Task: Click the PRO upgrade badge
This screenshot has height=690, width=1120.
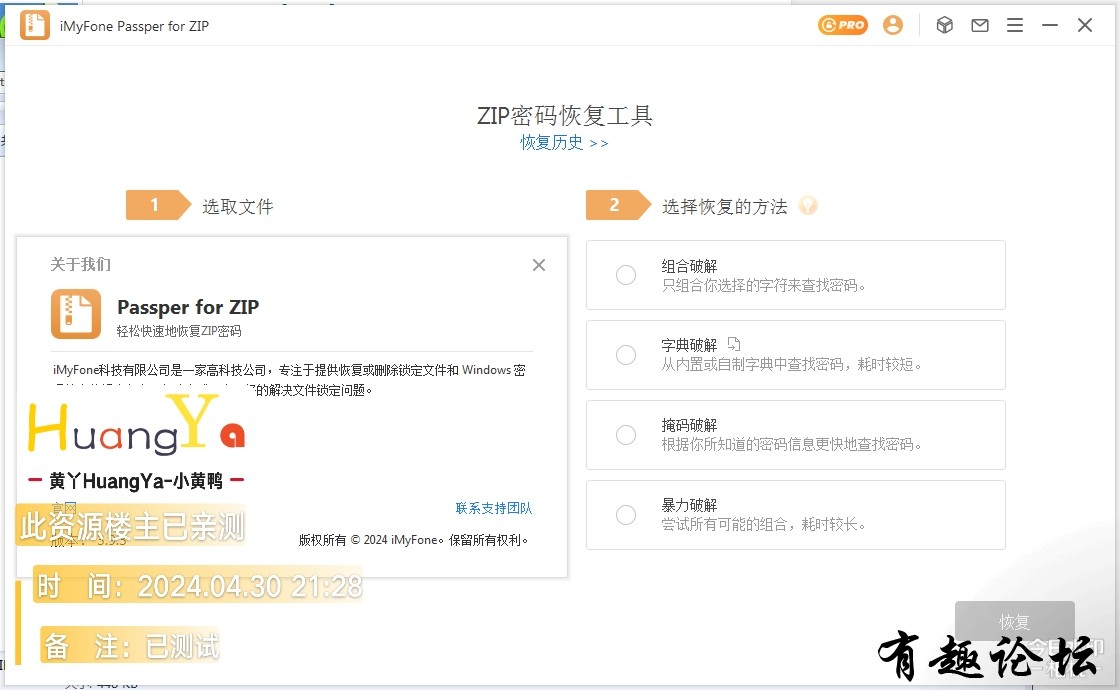Action: click(x=843, y=25)
